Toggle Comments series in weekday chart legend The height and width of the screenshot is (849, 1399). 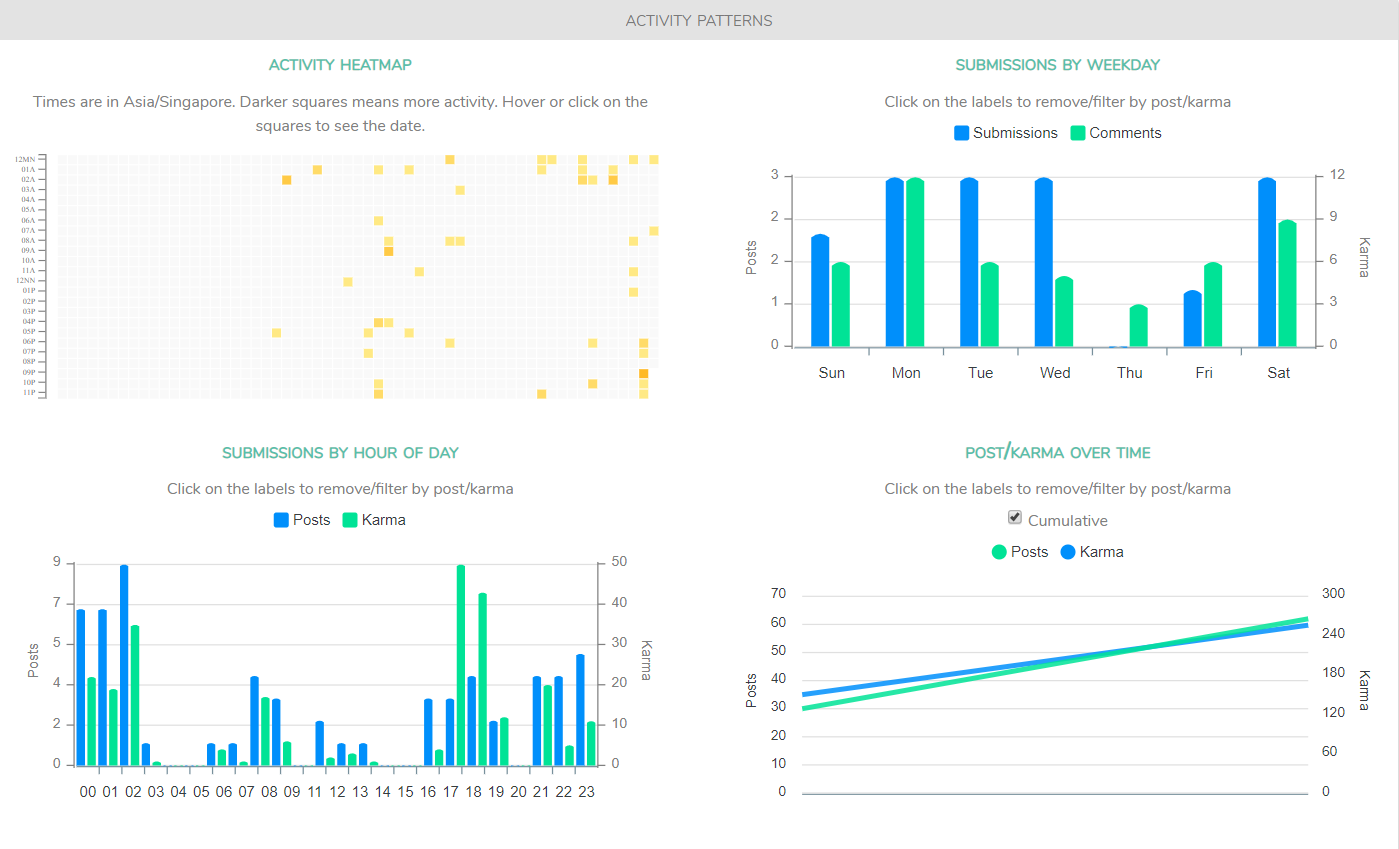click(x=1116, y=133)
